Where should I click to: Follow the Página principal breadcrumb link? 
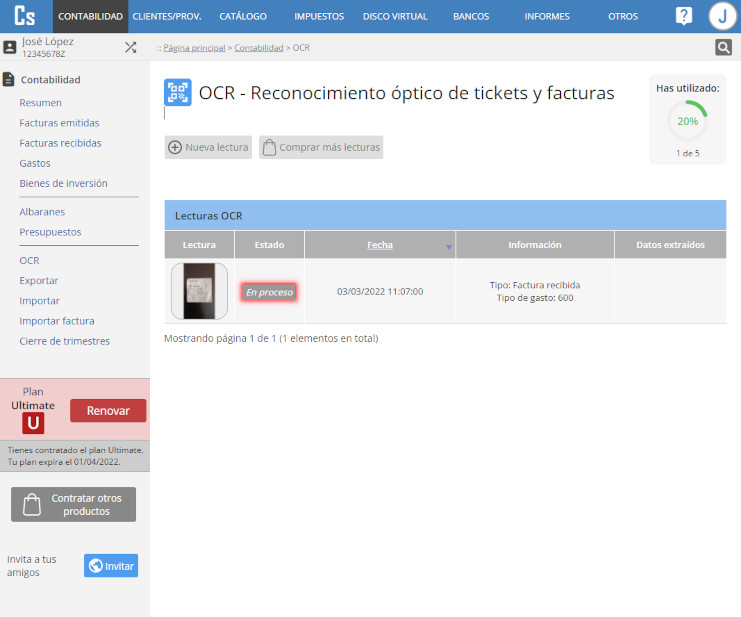pyautogui.click(x=194, y=48)
